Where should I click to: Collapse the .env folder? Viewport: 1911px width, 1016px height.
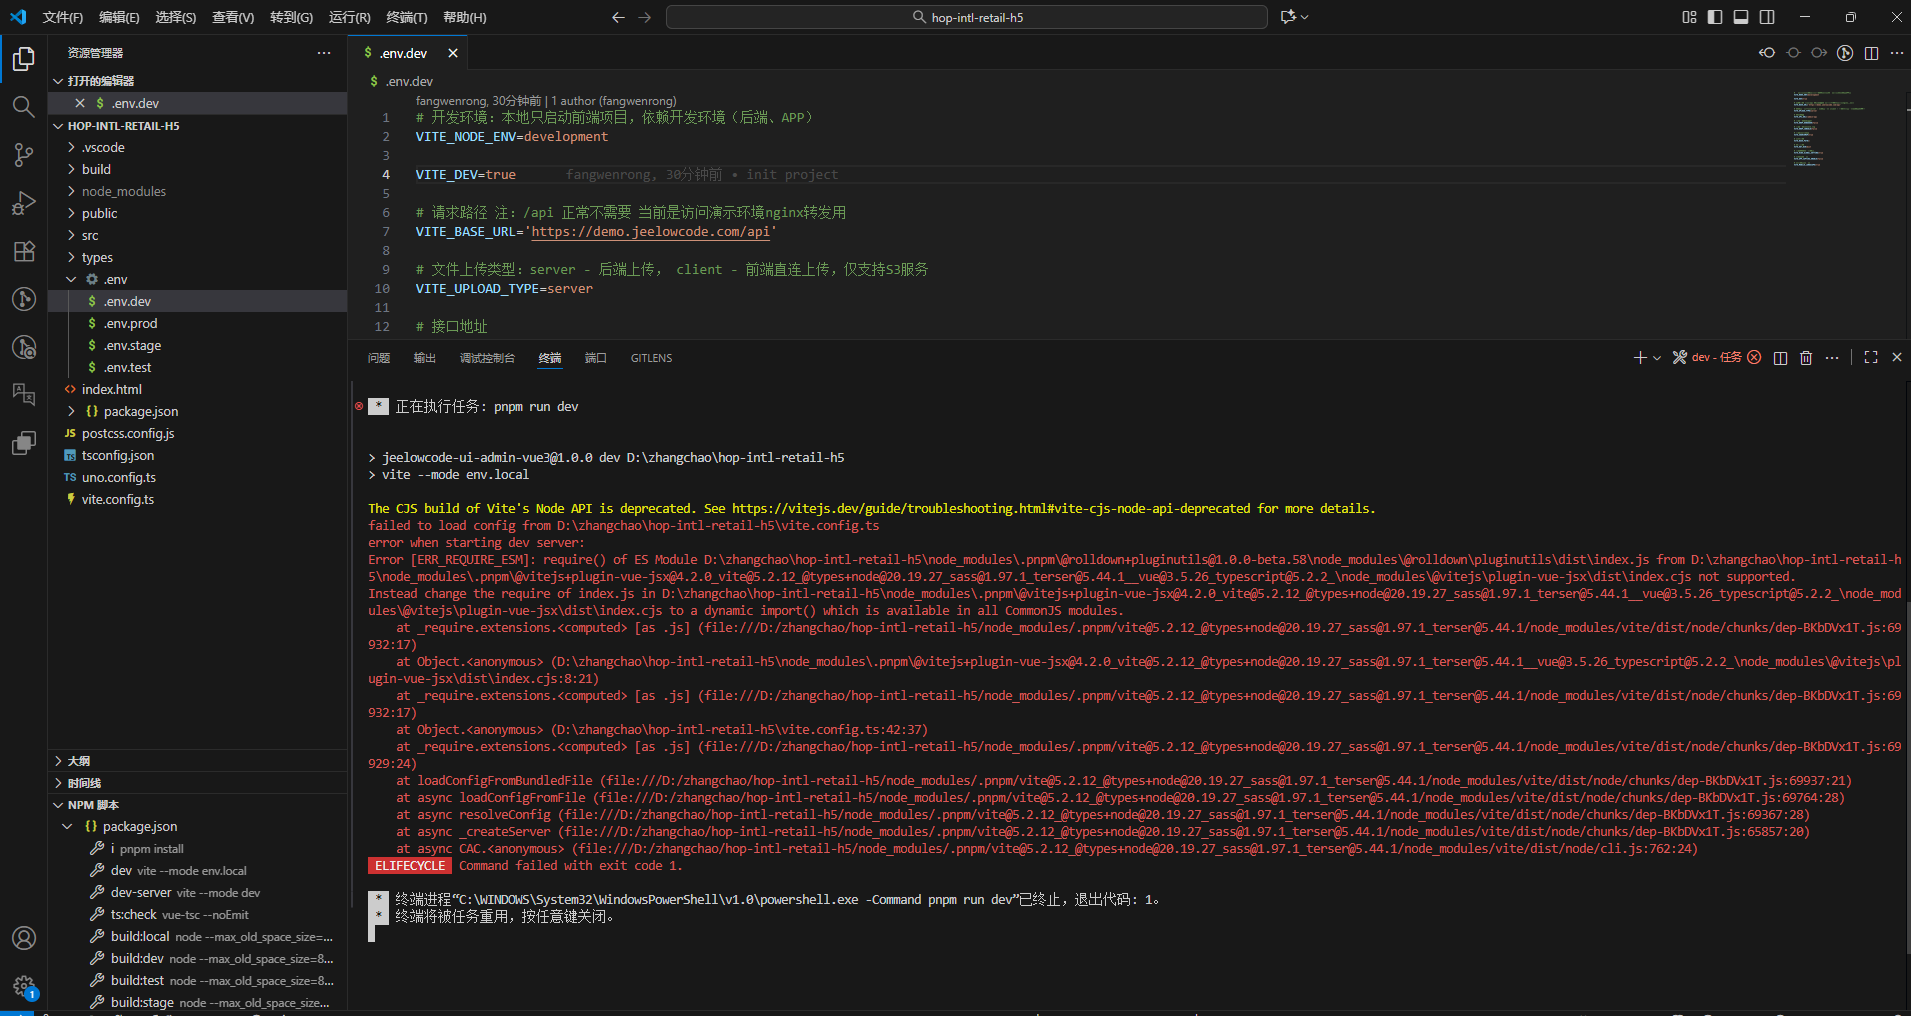click(x=72, y=280)
